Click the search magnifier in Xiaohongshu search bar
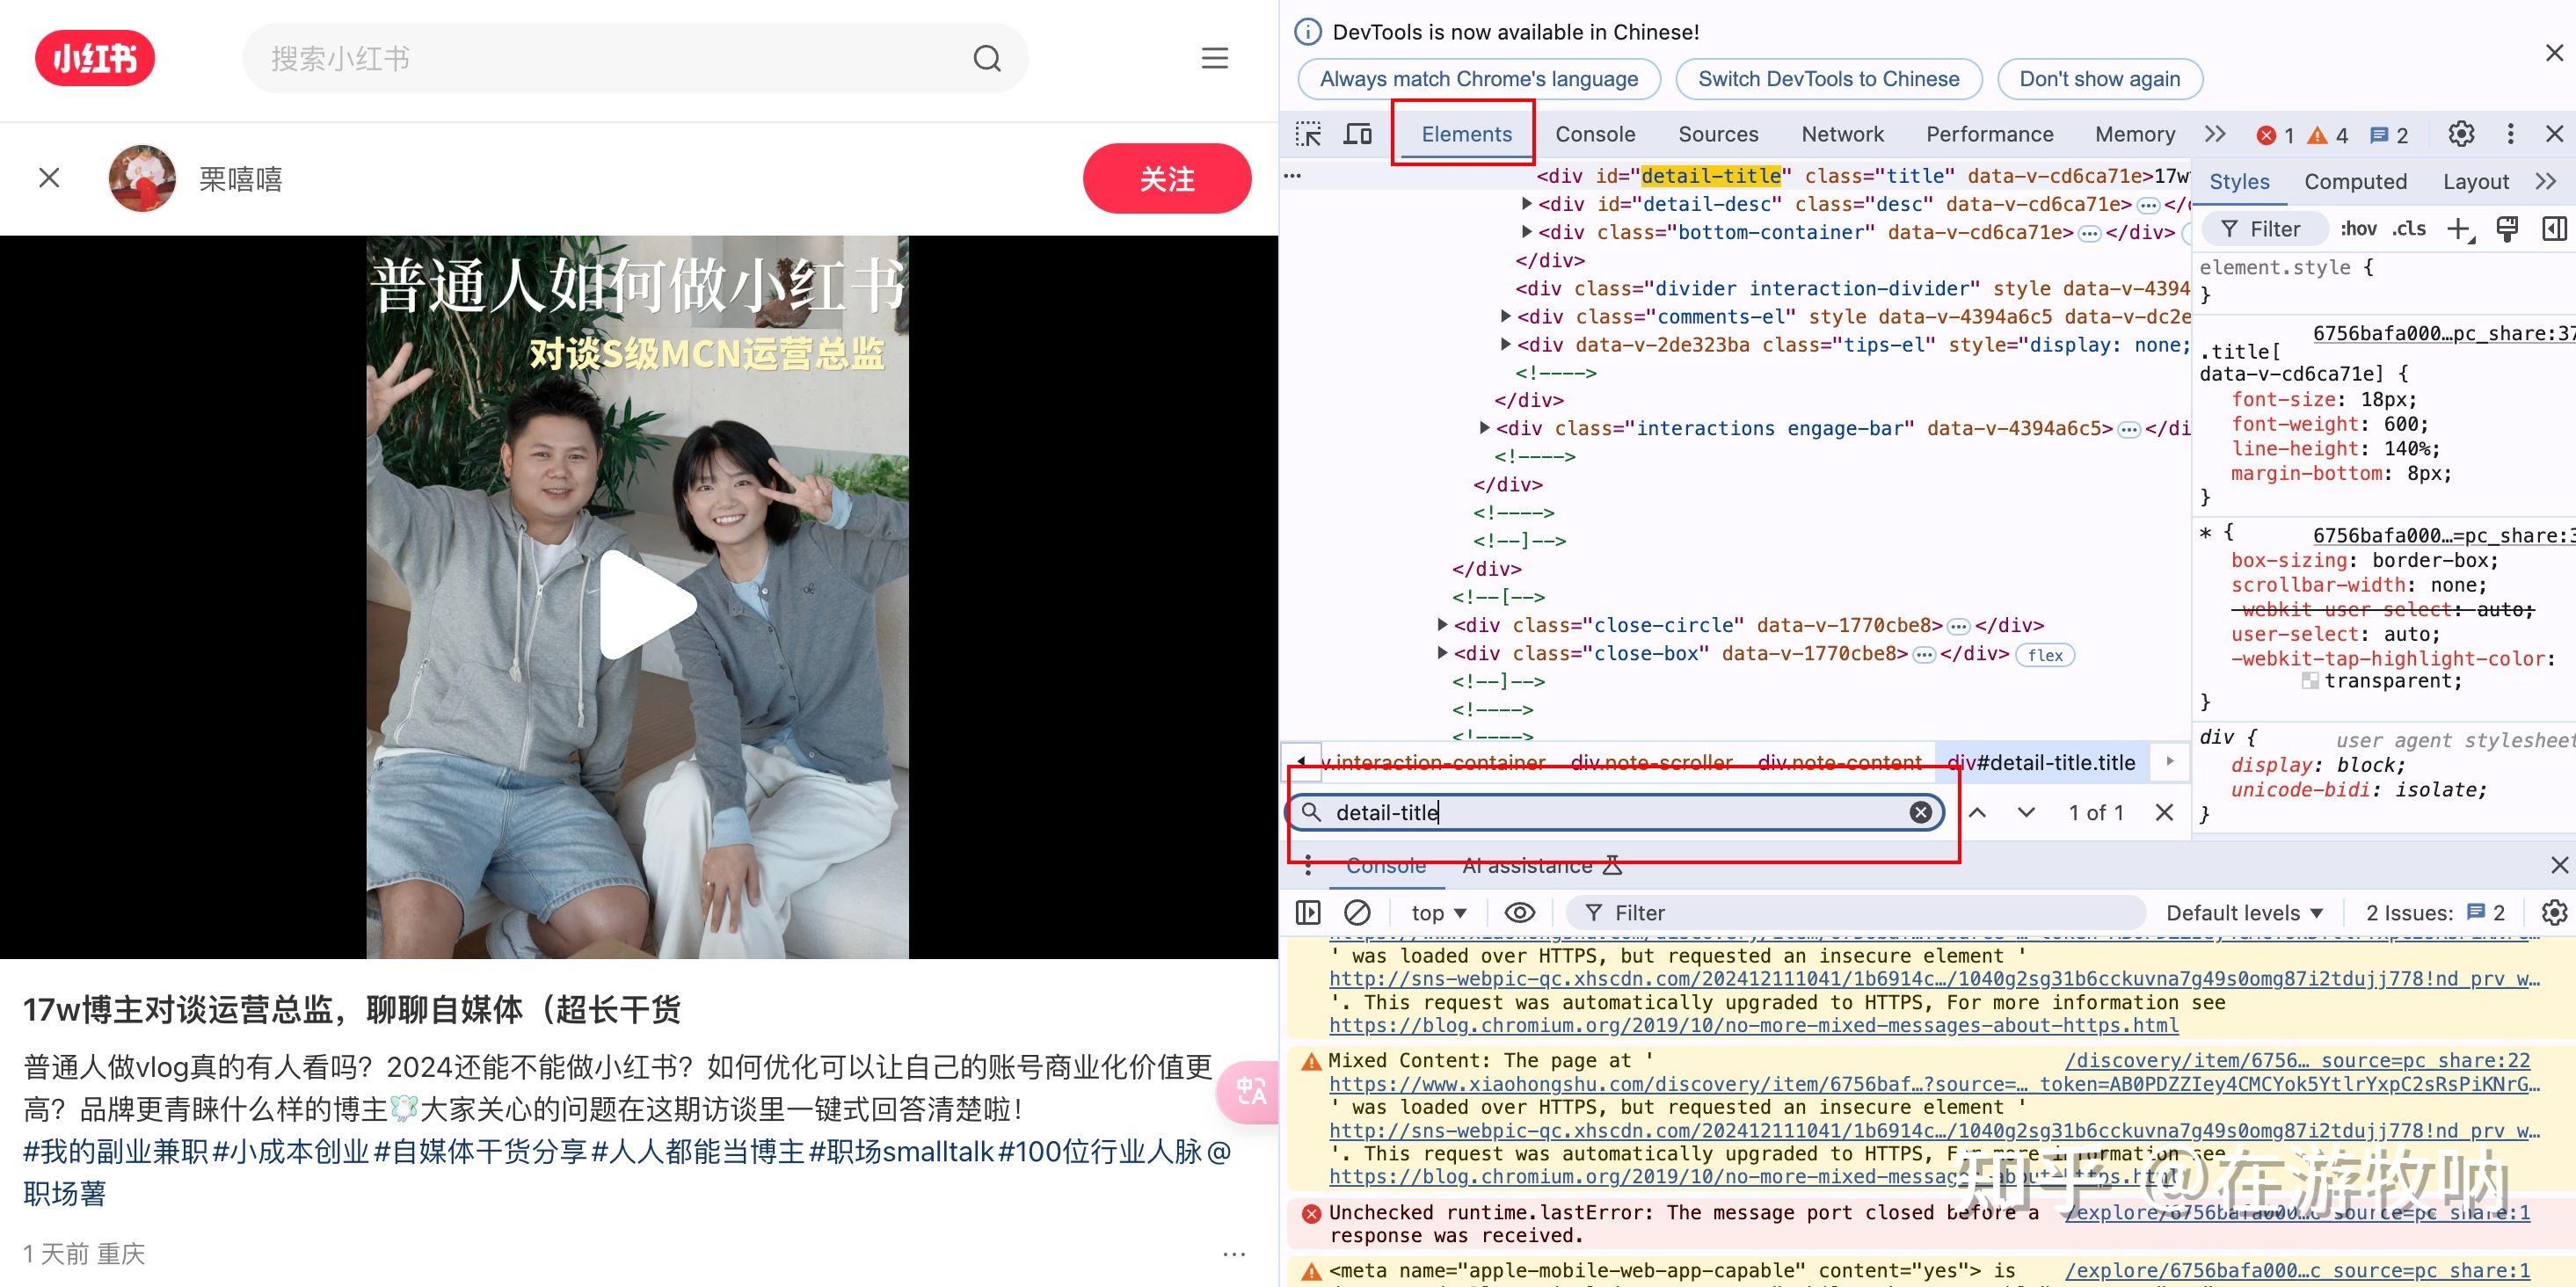 tap(986, 58)
